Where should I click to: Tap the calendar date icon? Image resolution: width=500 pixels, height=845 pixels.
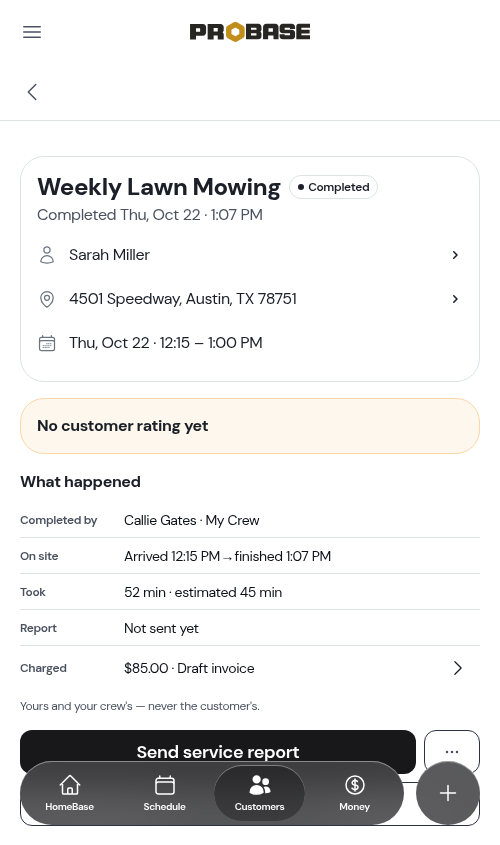coord(47,343)
